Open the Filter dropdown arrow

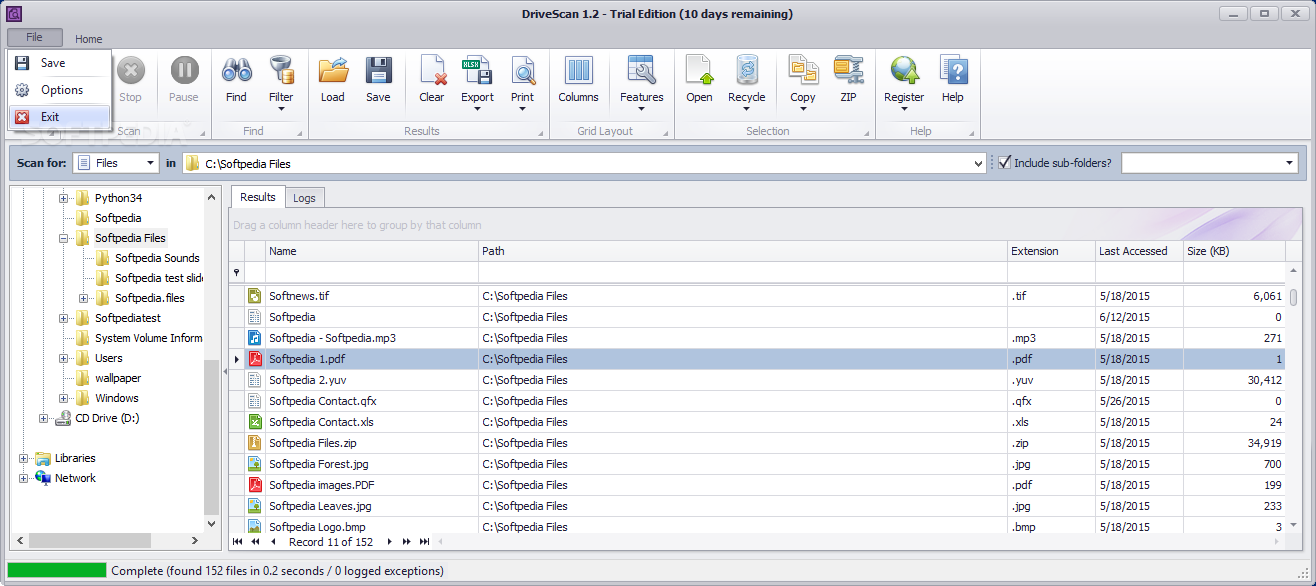281,109
